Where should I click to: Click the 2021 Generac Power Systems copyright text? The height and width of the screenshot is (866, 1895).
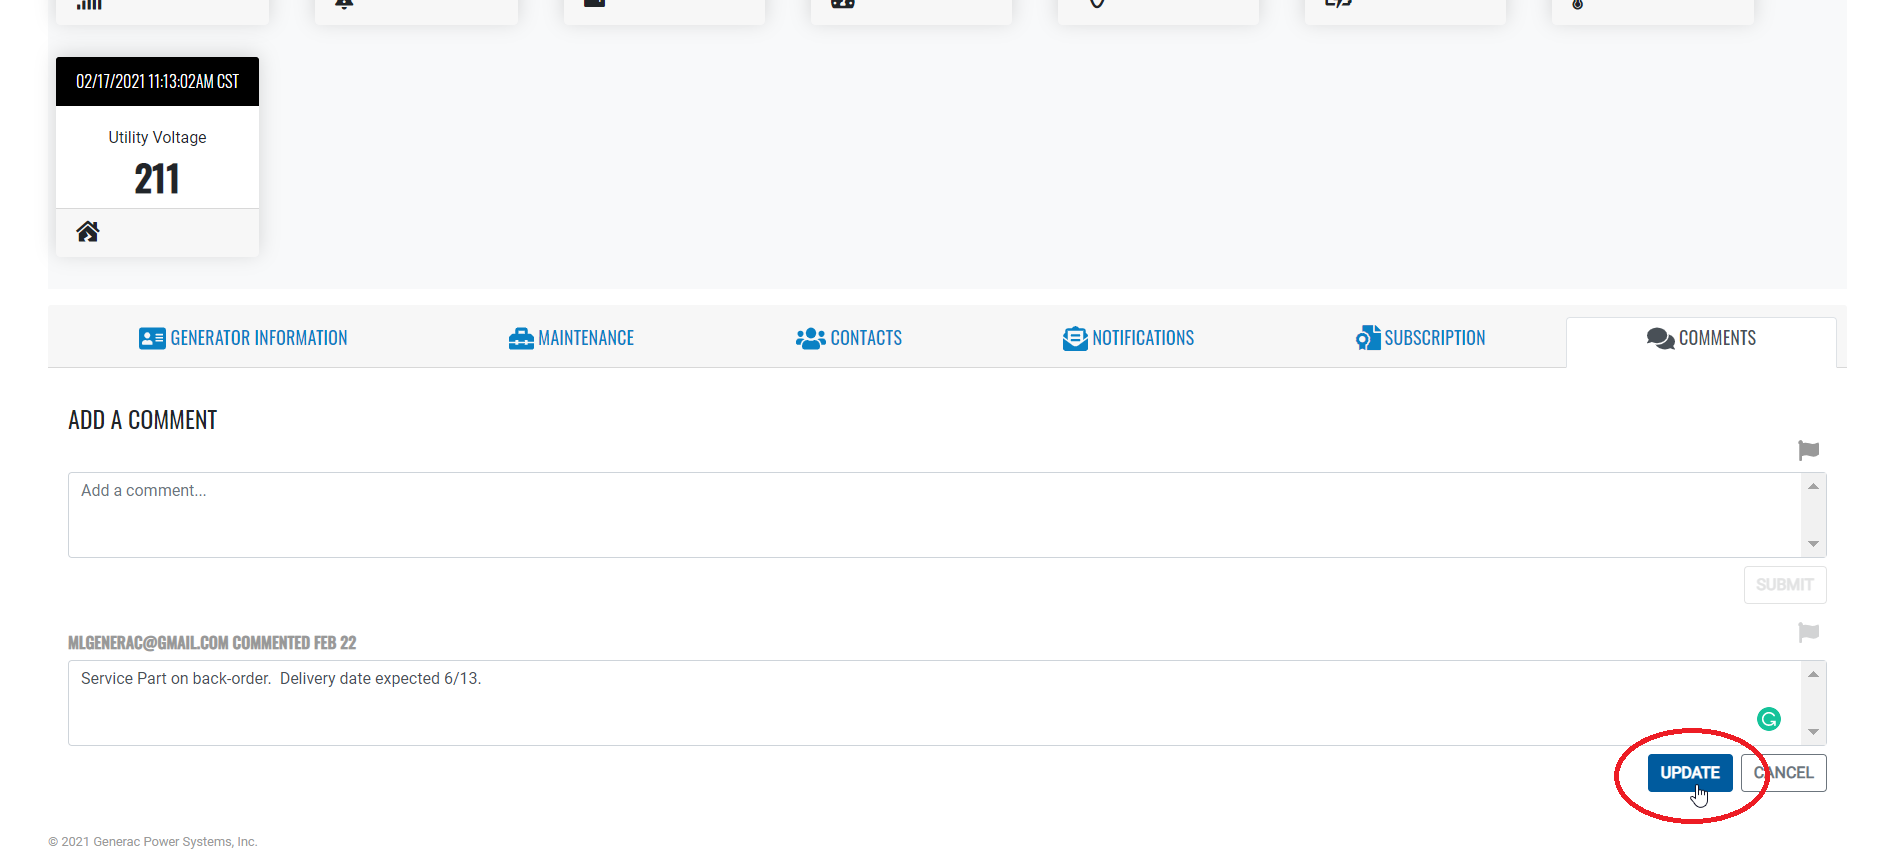pos(153,842)
